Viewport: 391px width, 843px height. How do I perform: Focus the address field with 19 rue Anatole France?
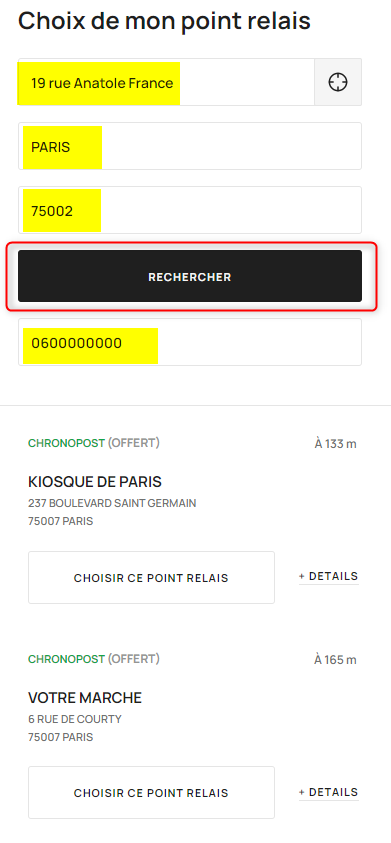166,82
